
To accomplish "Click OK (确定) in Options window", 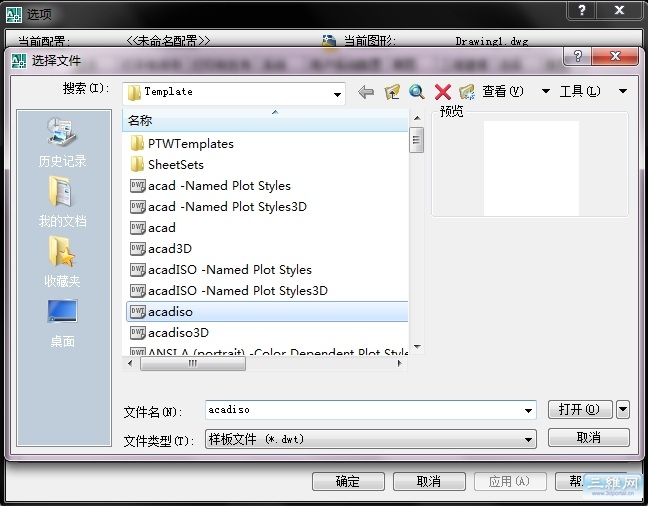I will [x=348, y=481].
